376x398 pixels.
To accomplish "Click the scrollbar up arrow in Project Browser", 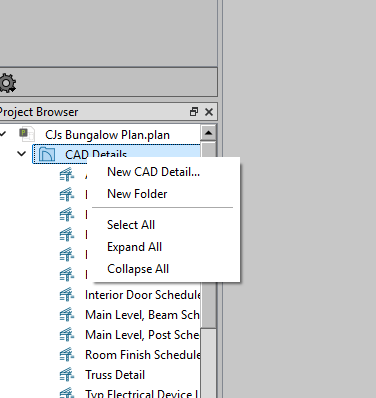I will [x=209, y=133].
